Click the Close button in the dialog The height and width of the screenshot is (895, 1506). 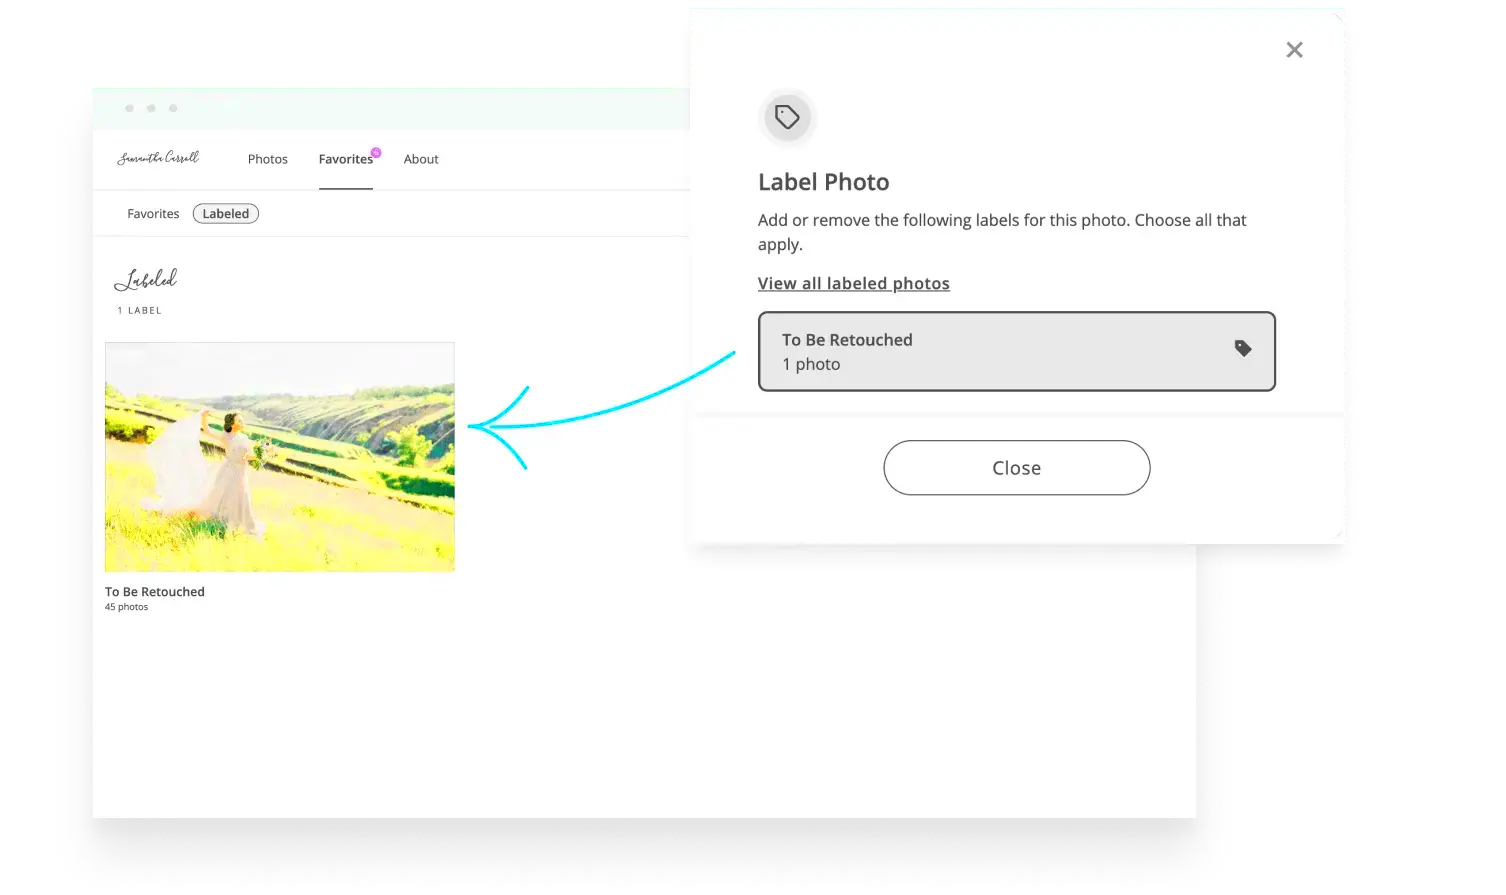(1016, 467)
